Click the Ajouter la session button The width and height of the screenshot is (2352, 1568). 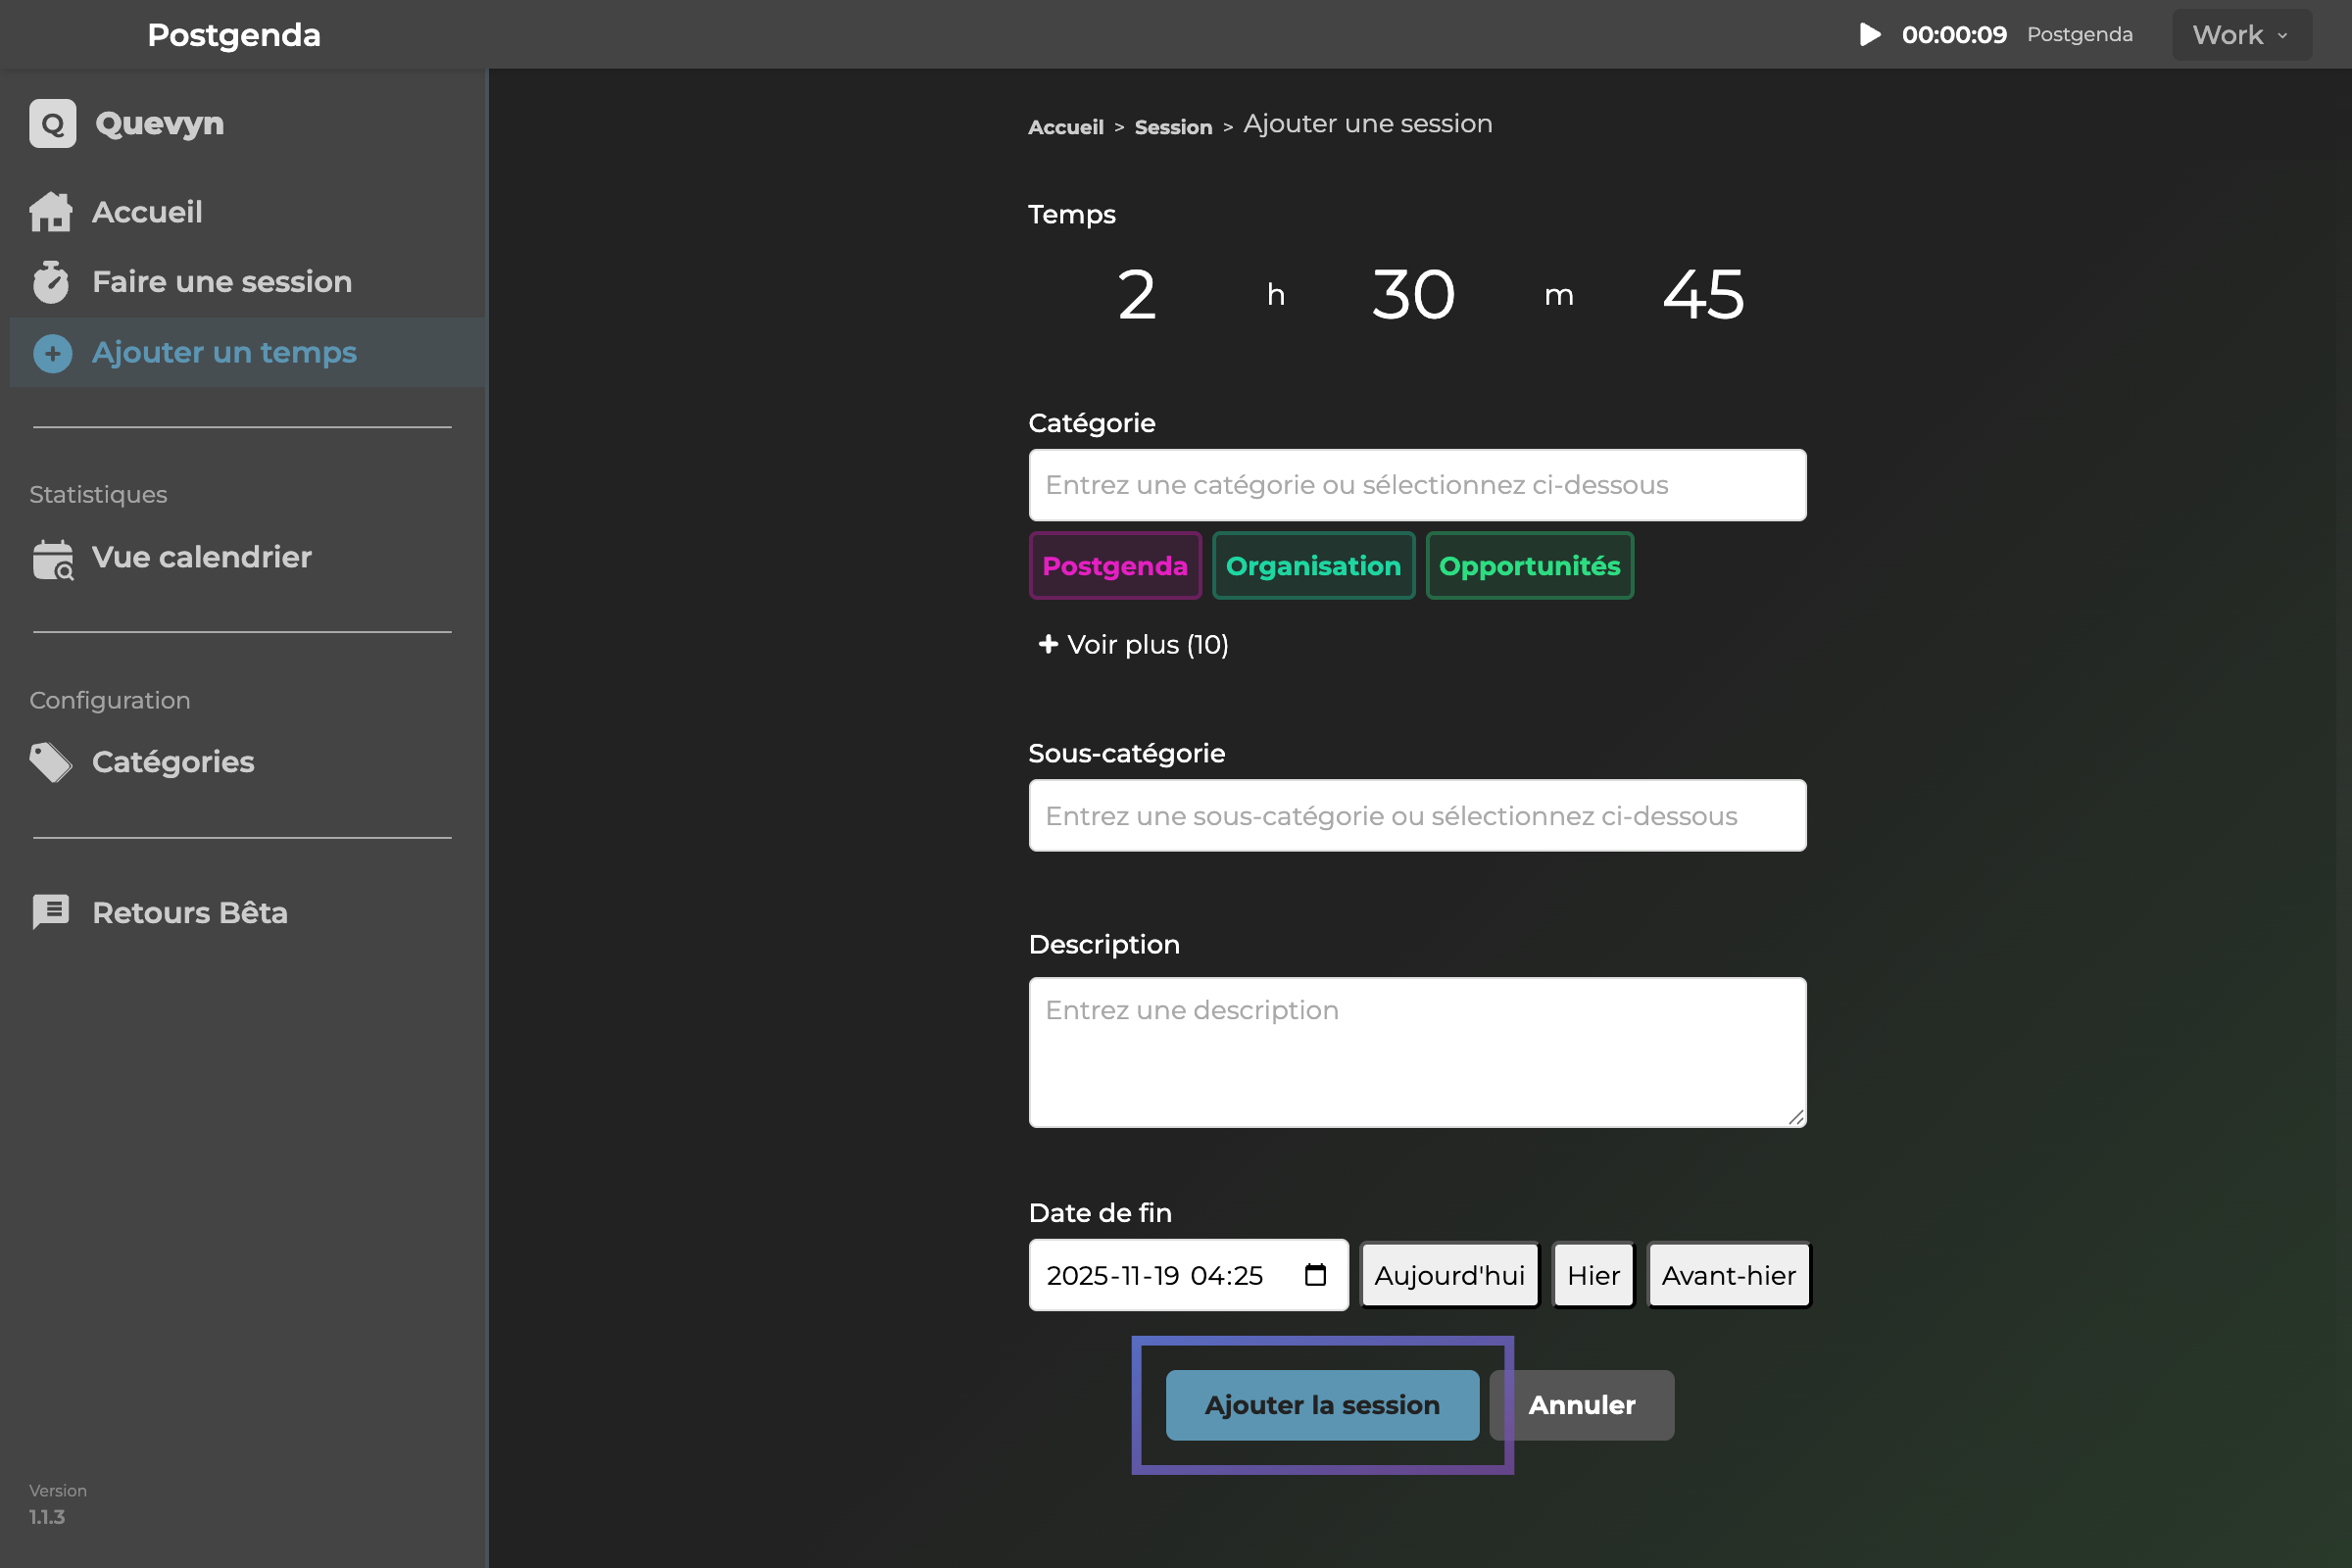(x=1322, y=1405)
